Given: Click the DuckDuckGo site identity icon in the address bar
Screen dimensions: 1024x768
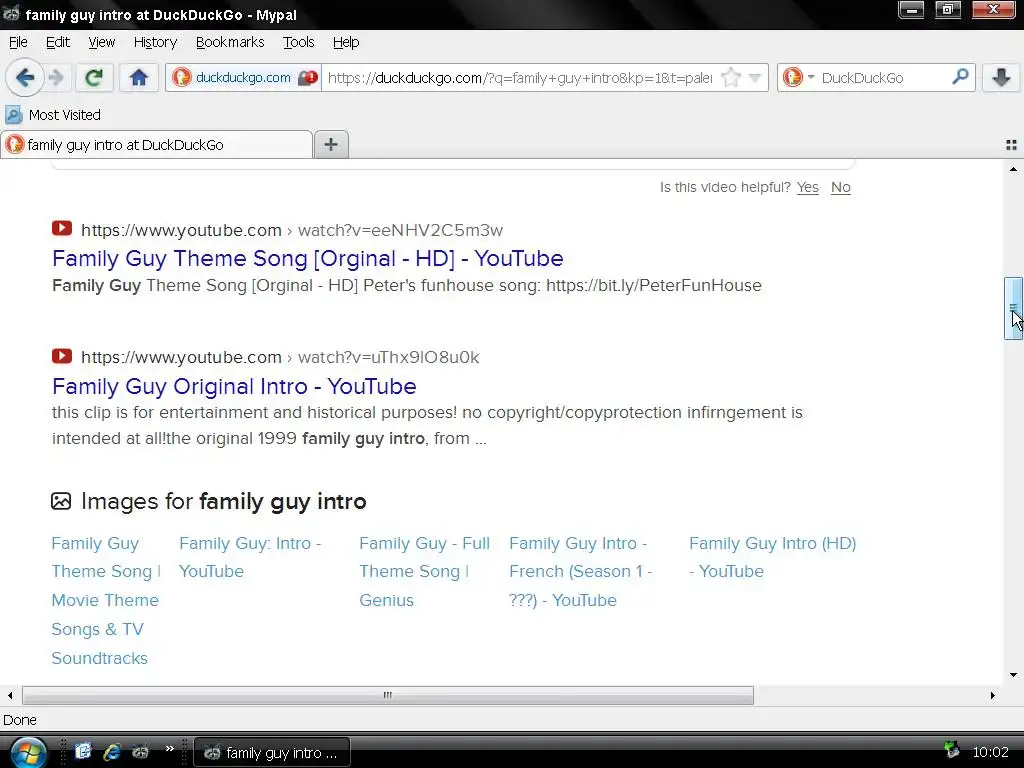Looking at the screenshot, I should click(182, 78).
